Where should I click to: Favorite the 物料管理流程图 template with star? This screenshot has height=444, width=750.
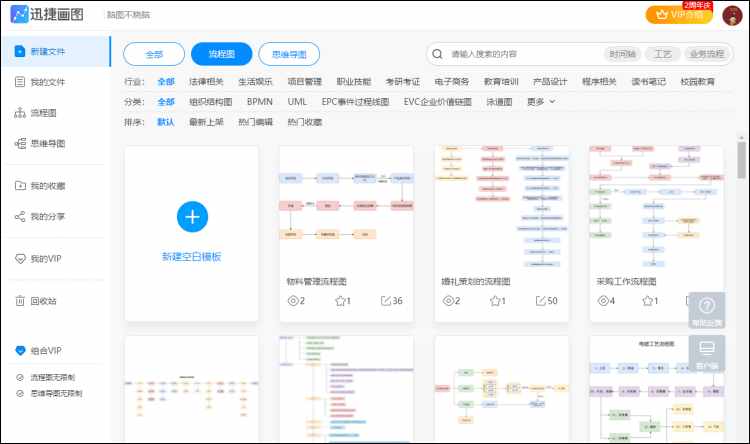tap(340, 300)
